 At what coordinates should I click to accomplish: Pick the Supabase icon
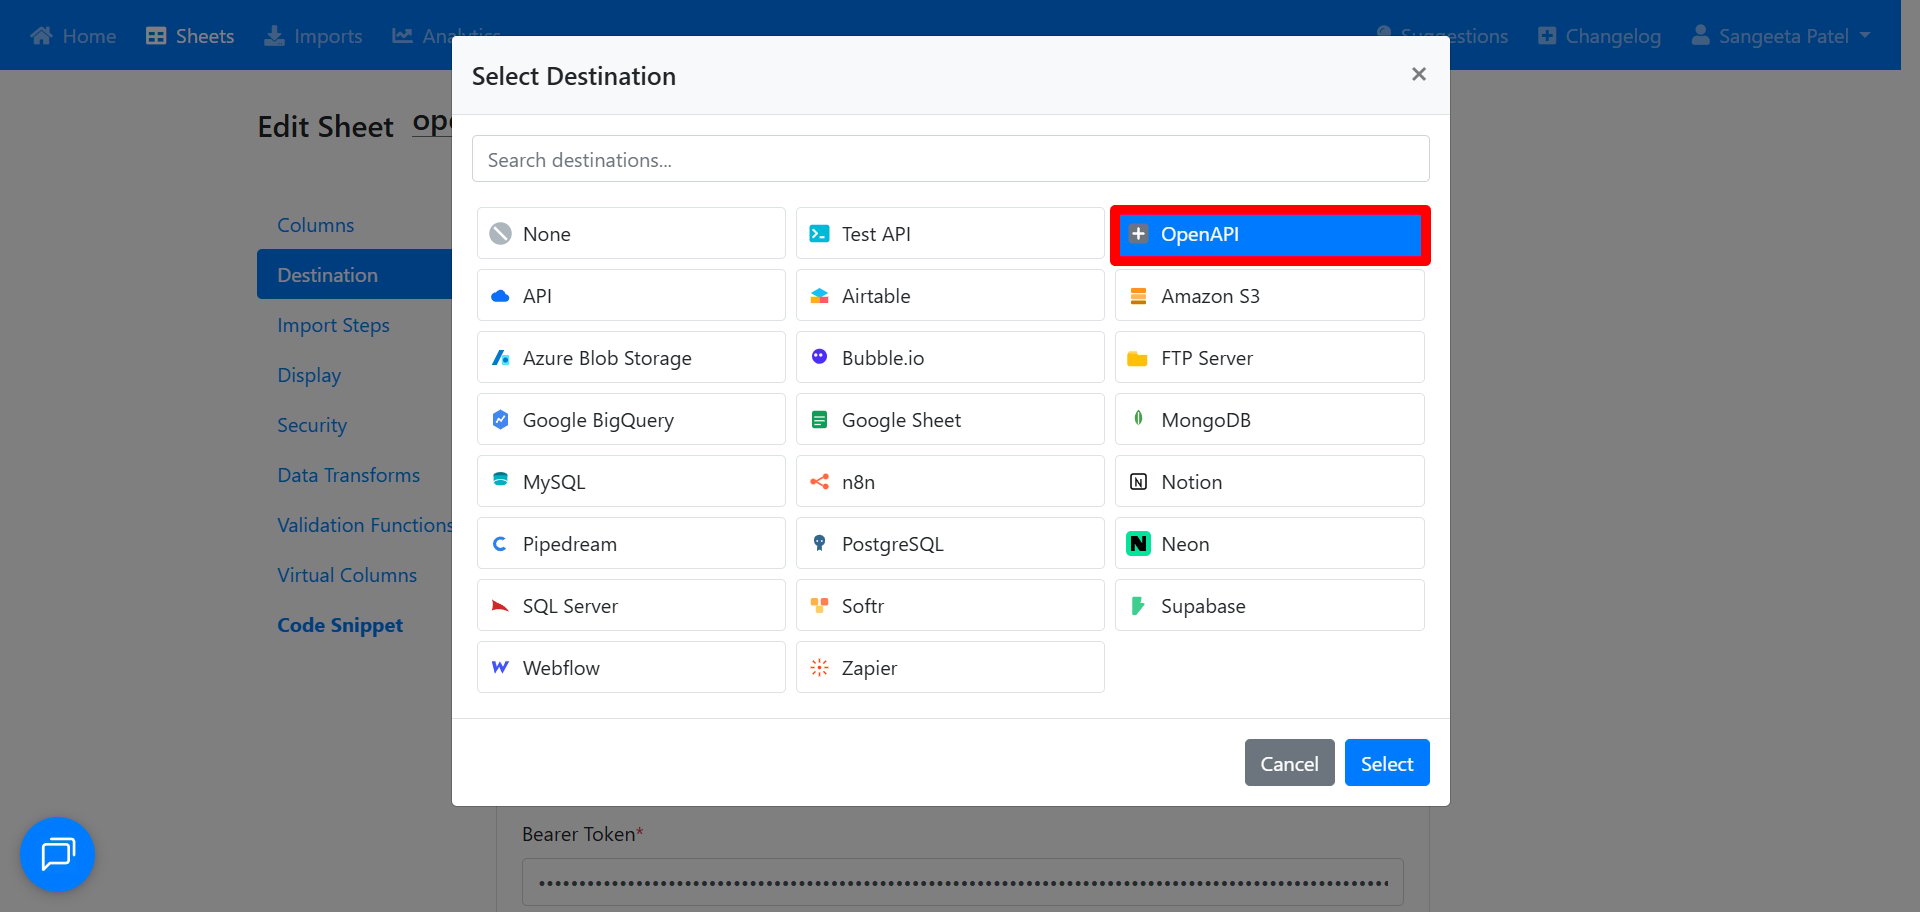pyautogui.click(x=1138, y=605)
